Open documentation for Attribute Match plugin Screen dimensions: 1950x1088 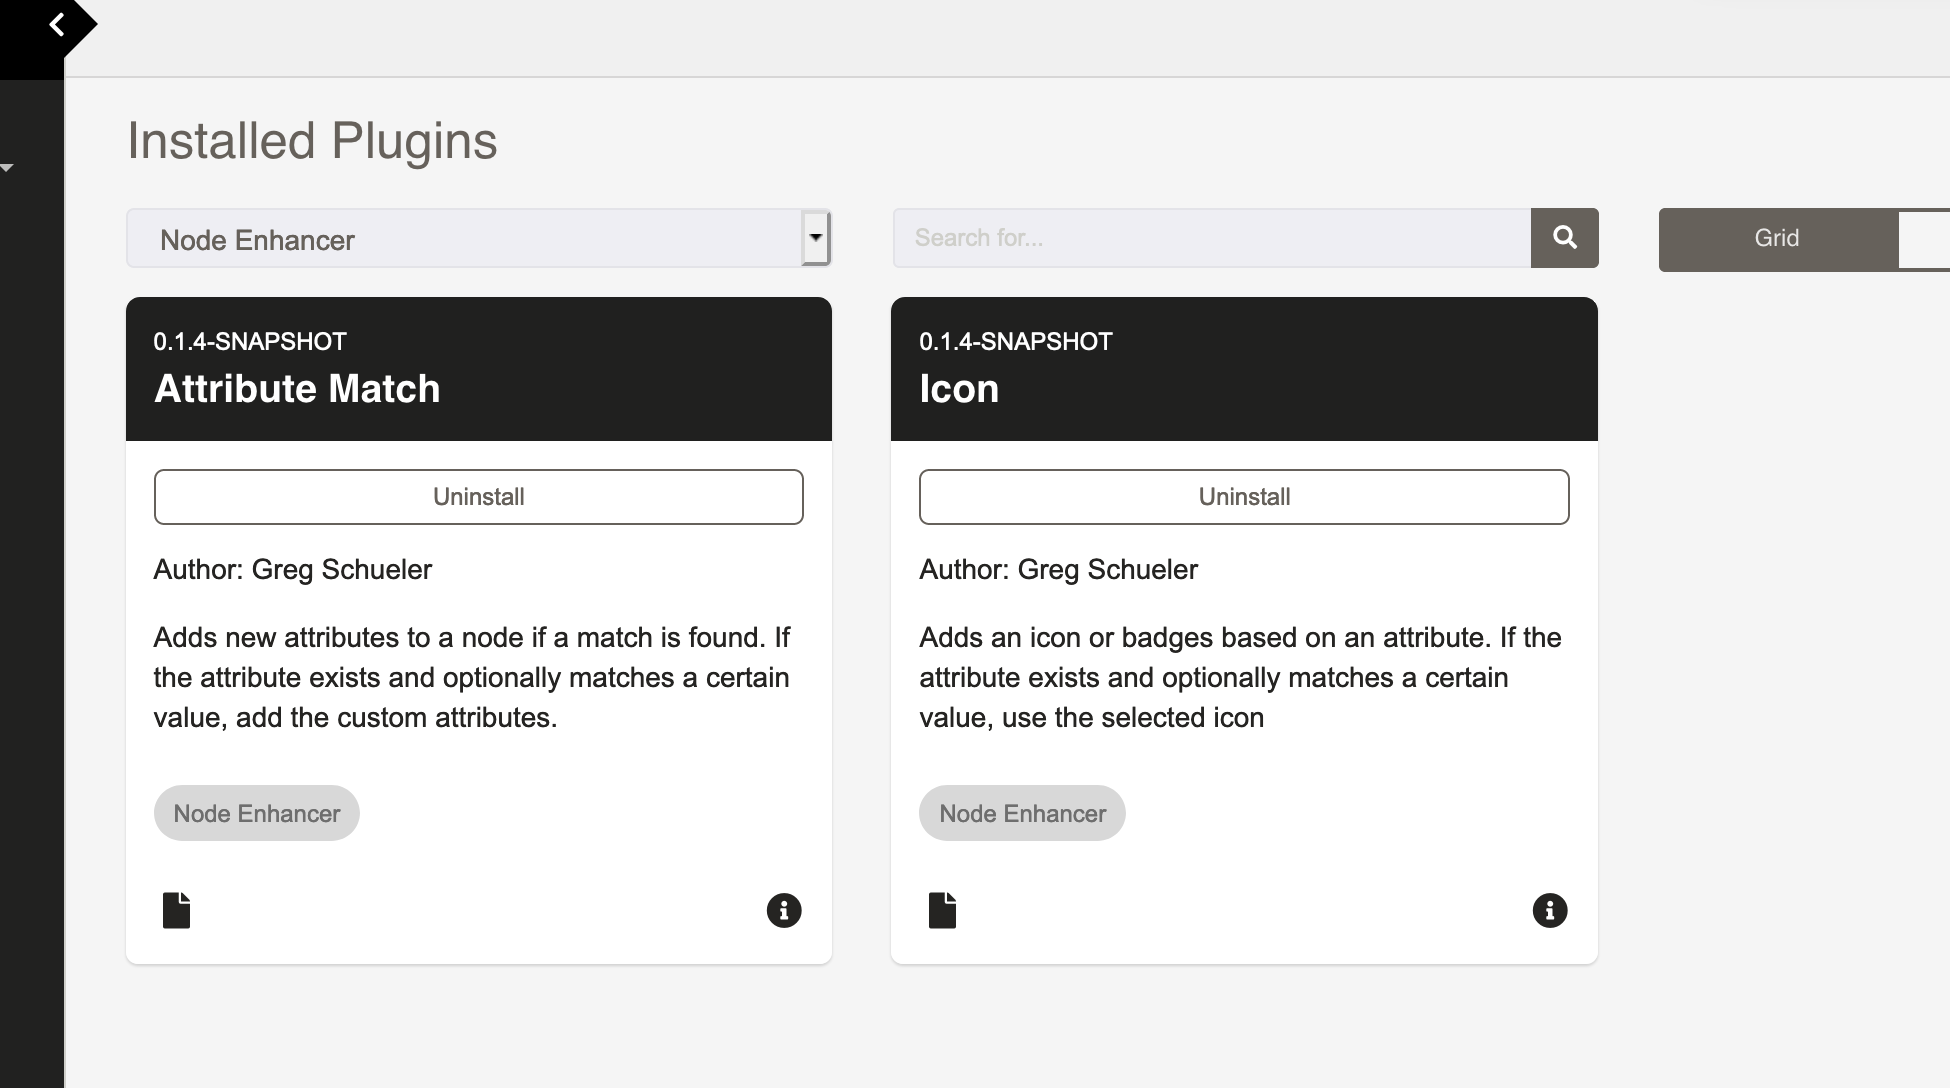coord(177,910)
